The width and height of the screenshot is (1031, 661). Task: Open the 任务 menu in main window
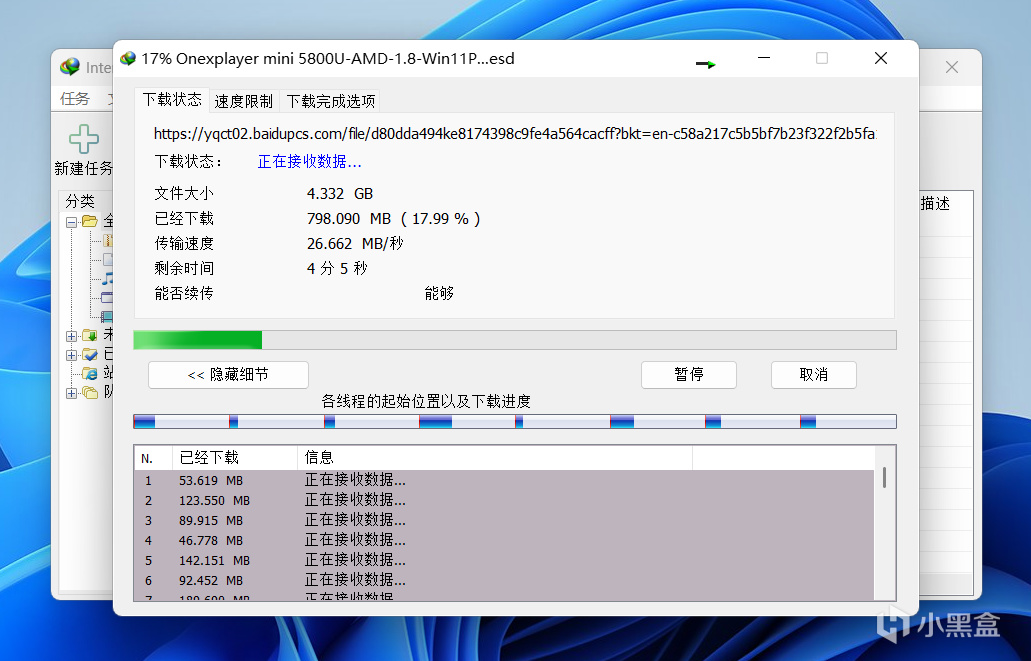[x=75, y=99]
